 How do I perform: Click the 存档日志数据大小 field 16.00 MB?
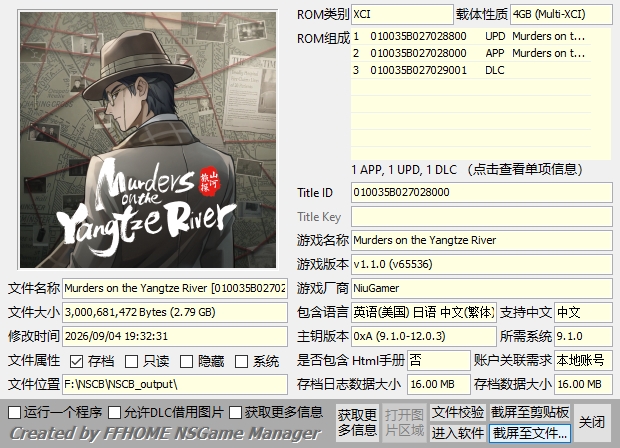(x=439, y=384)
